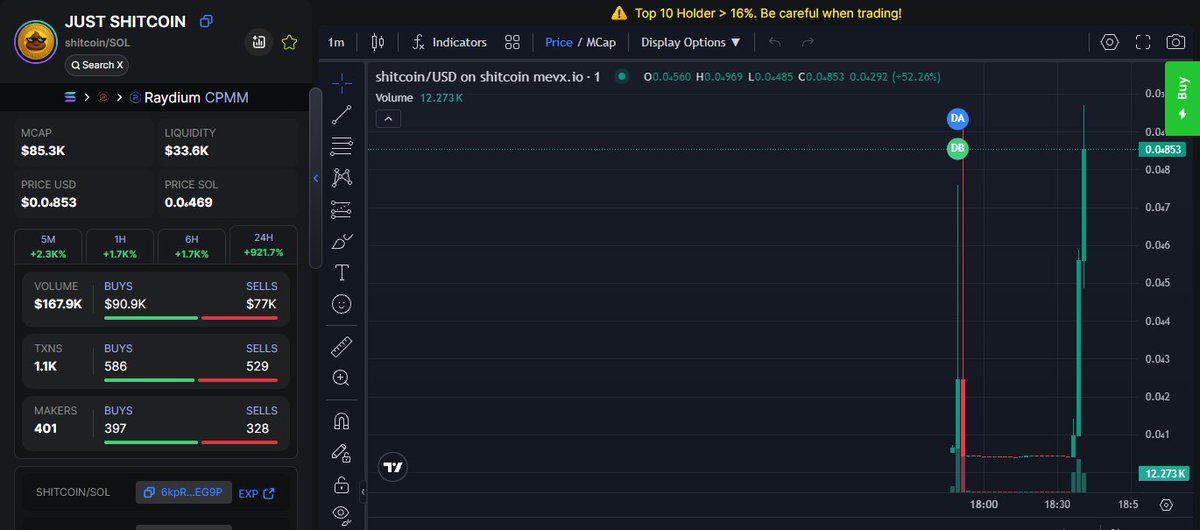
Task: Click the makers buys/sells ratio bar
Action: coord(190,442)
